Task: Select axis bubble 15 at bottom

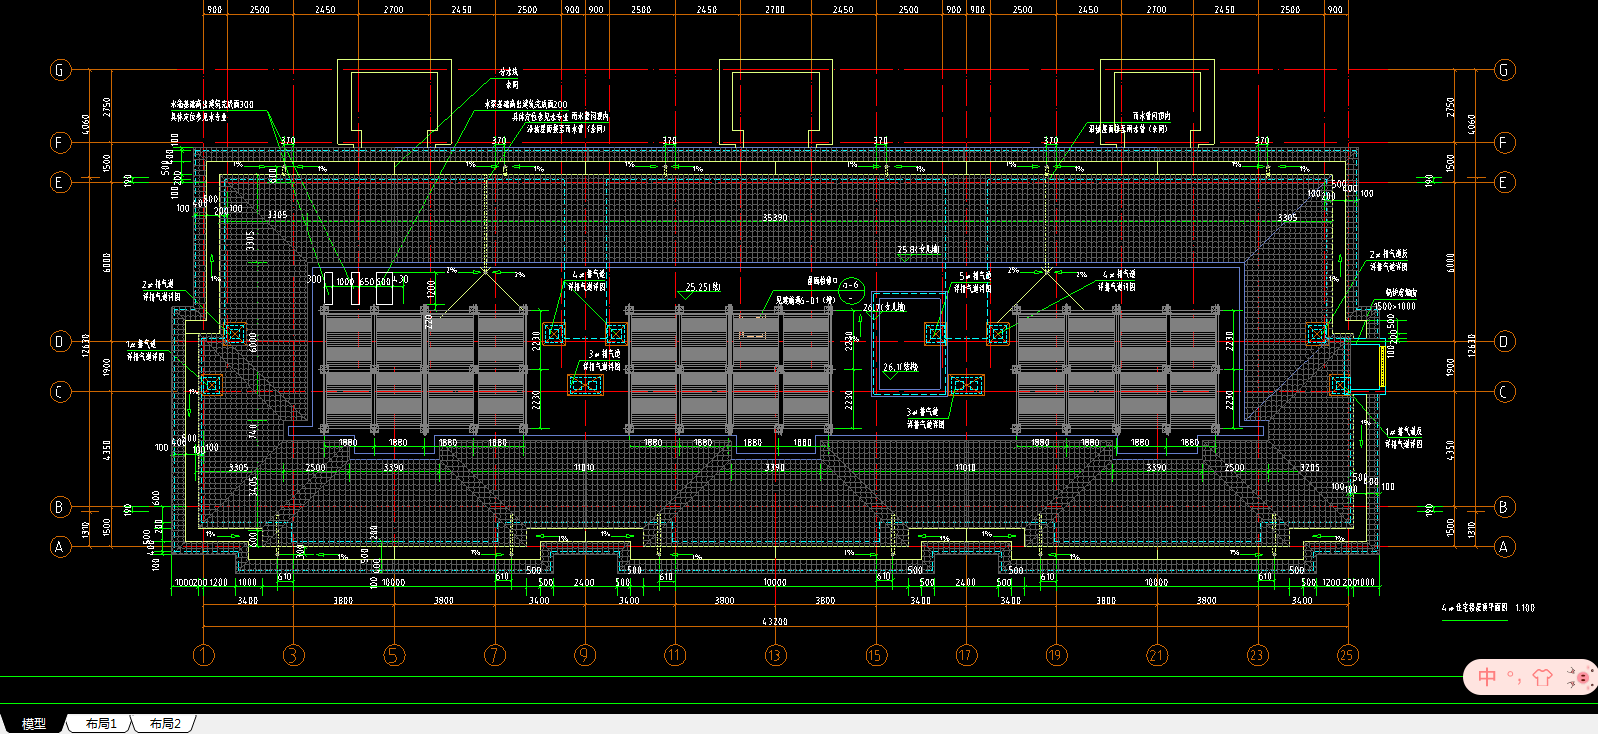Action: coord(876,655)
